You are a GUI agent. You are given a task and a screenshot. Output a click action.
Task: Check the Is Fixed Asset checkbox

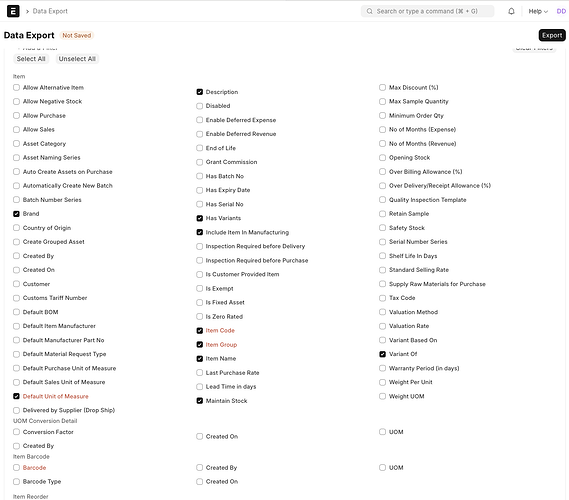tap(200, 302)
